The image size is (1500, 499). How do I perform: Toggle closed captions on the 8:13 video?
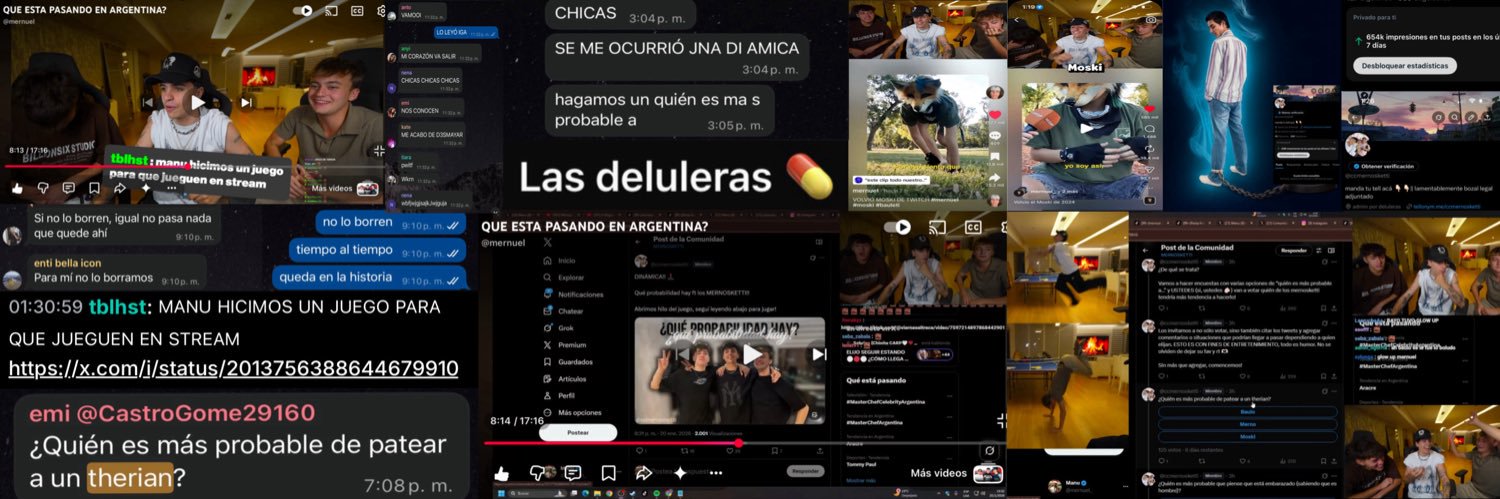coord(357,11)
